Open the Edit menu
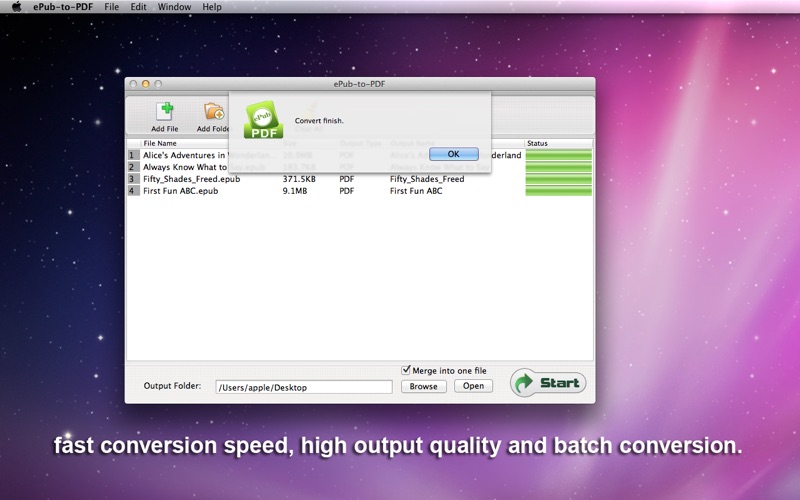The image size is (800, 500). click(x=138, y=7)
